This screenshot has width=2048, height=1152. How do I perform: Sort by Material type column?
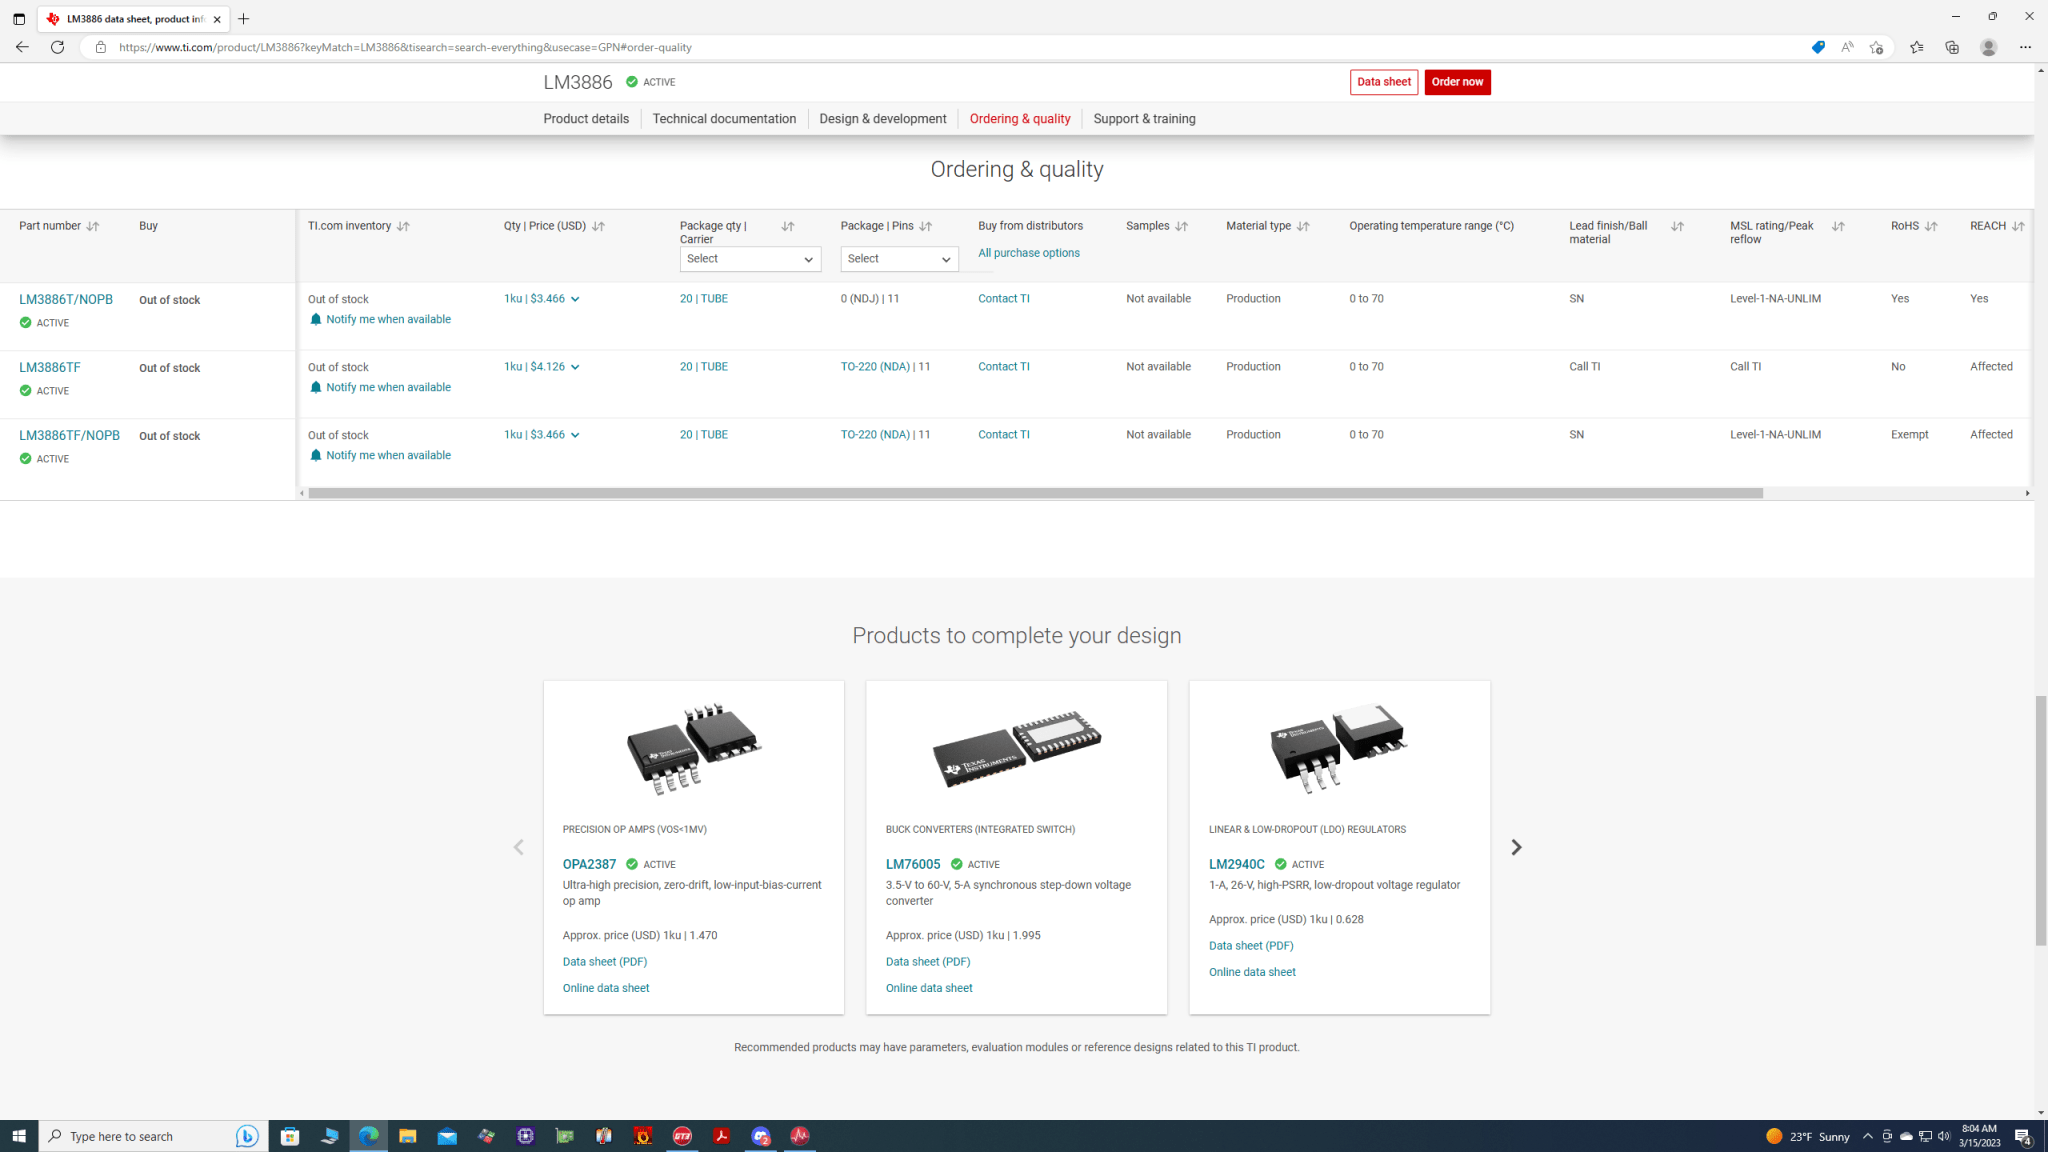click(1302, 226)
